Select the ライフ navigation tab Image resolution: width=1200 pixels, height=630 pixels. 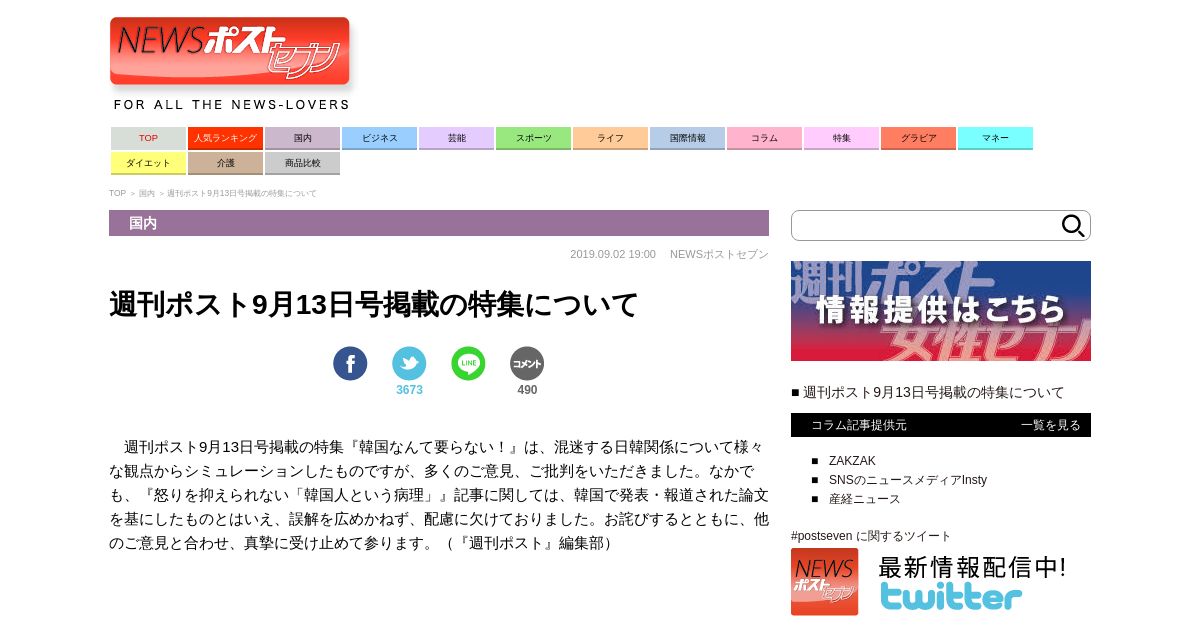610,138
